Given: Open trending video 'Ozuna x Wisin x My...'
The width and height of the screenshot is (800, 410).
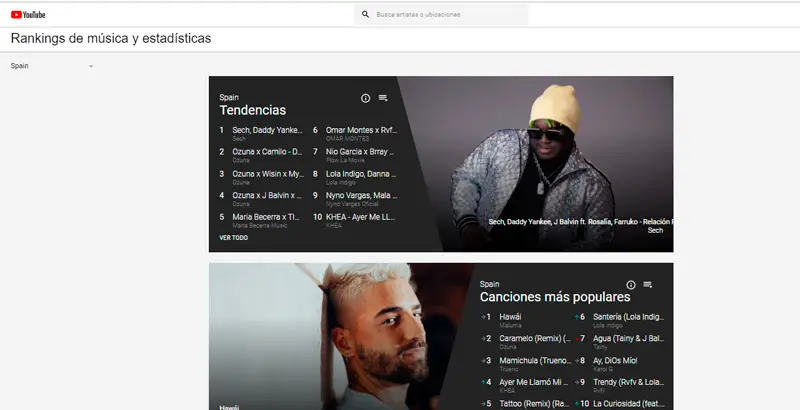Looking at the screenshot, I should (x=268, y=173).
